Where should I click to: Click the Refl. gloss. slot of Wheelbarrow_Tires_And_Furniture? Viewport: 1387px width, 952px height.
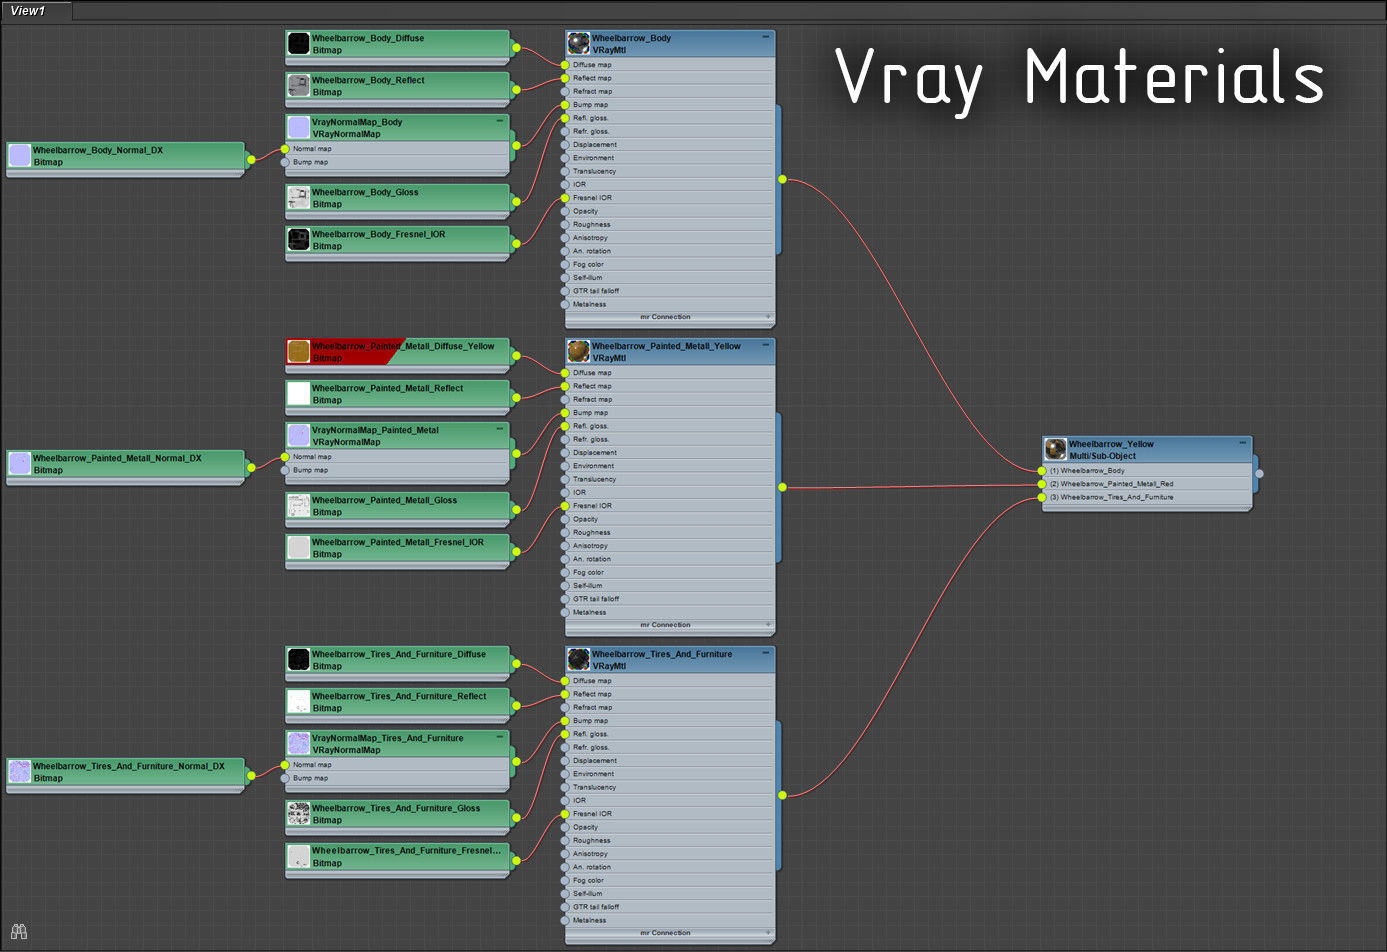pyautogui.click(x=670, y=734)
